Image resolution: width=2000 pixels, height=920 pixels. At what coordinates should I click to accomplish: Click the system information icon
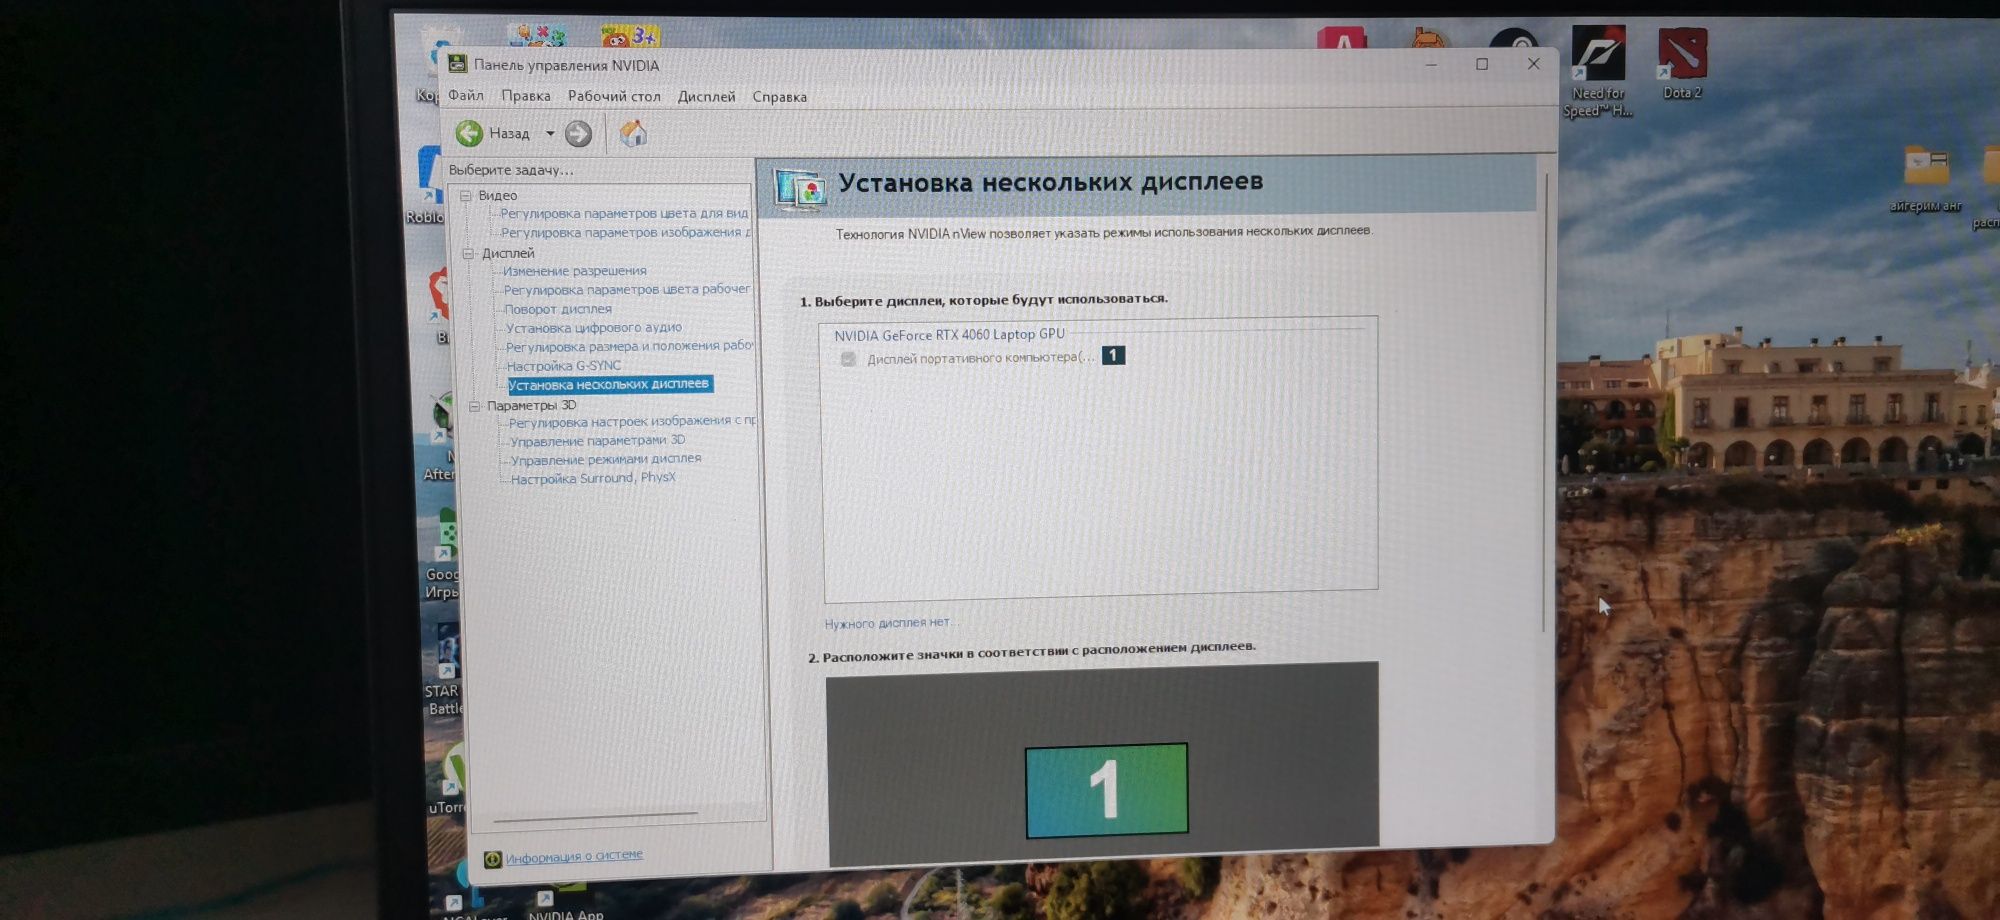tap(492, 859)
